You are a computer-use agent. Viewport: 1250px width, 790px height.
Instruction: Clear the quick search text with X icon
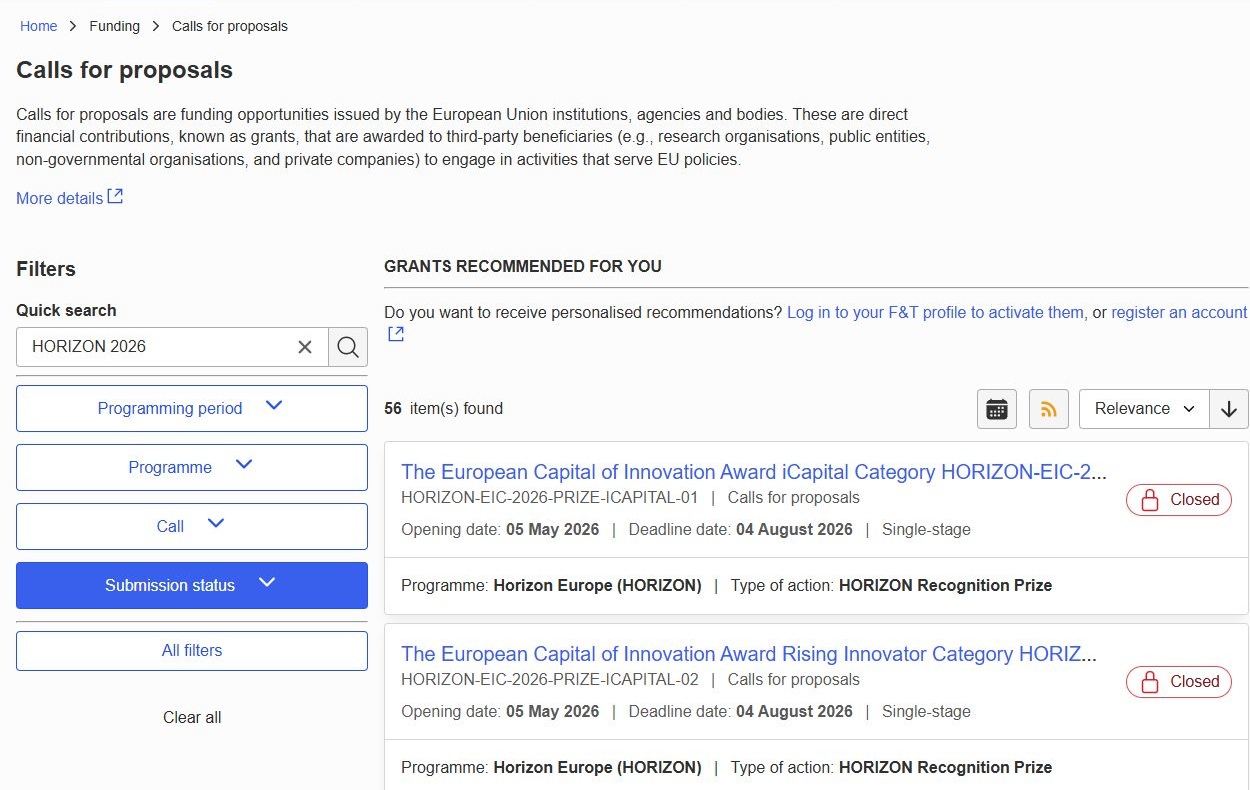pos(305,347)
